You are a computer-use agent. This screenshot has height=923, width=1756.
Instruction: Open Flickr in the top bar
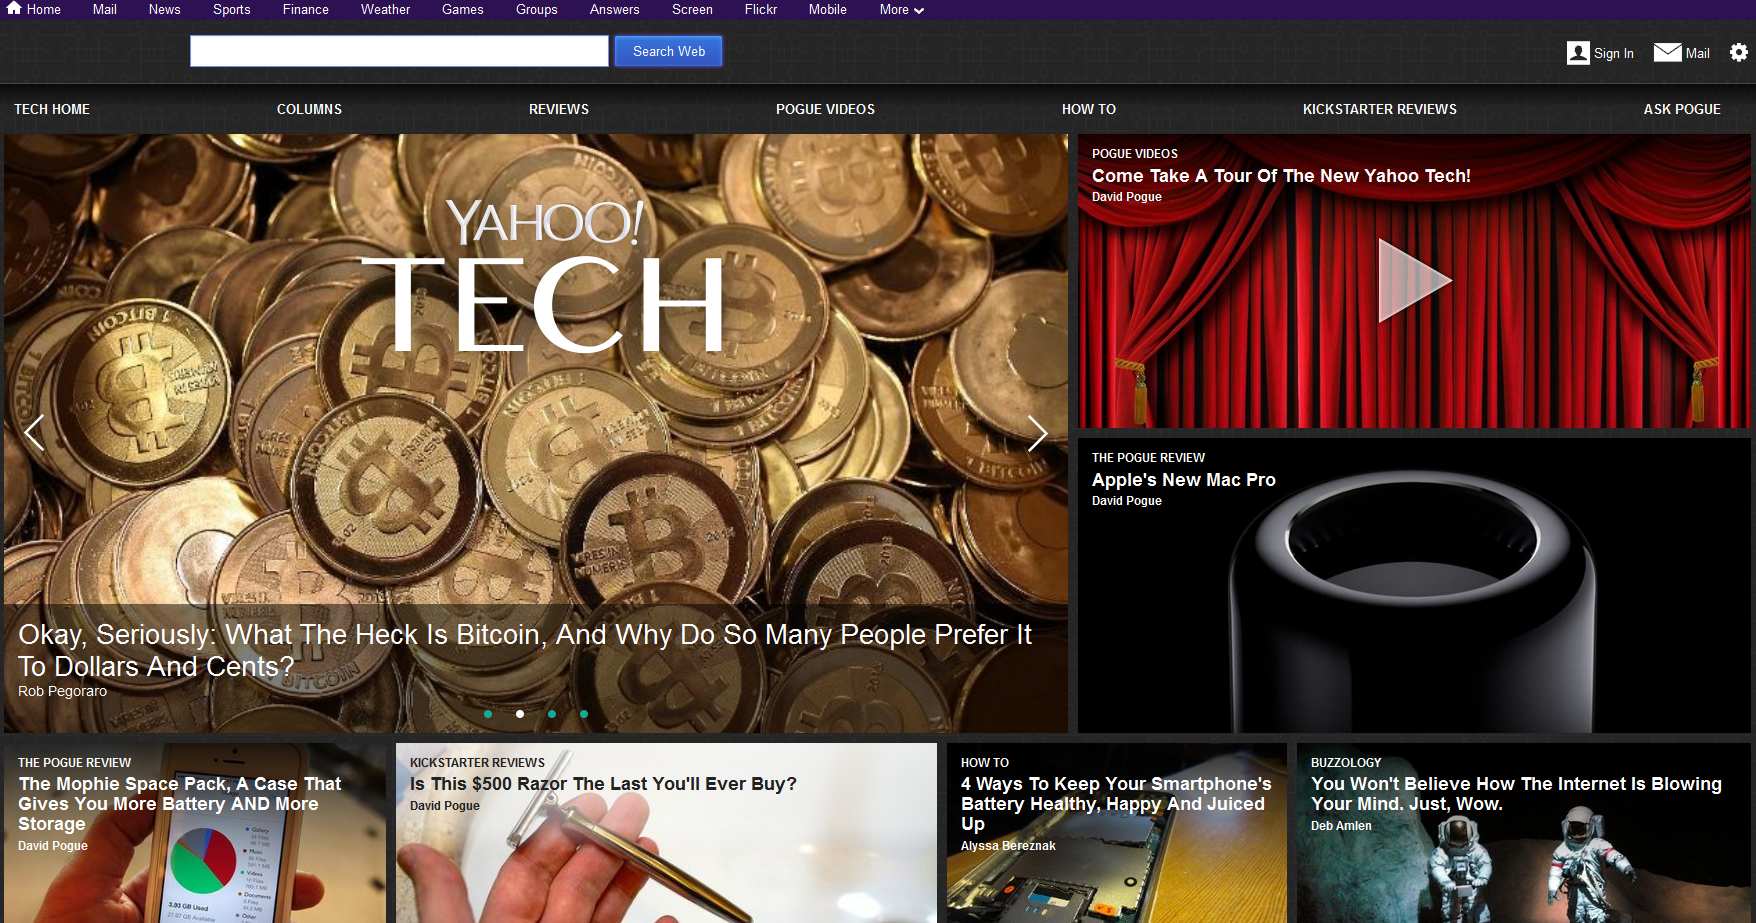pos(761,9)
